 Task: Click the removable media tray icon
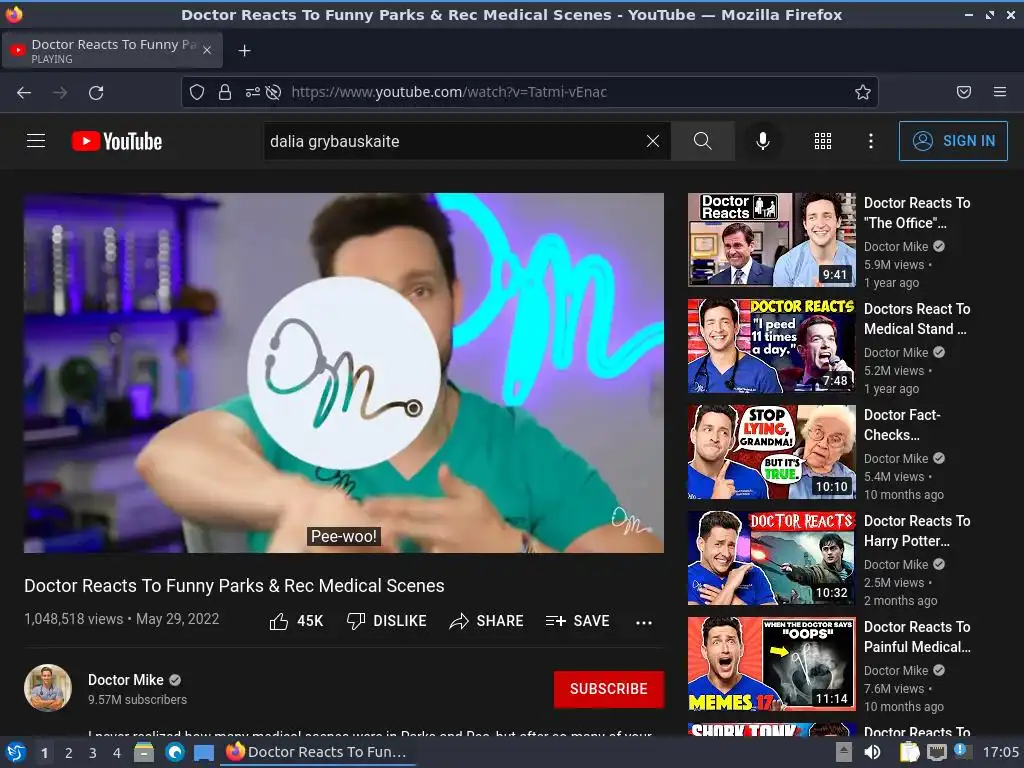pyautogui.click(x=844, y=752)
